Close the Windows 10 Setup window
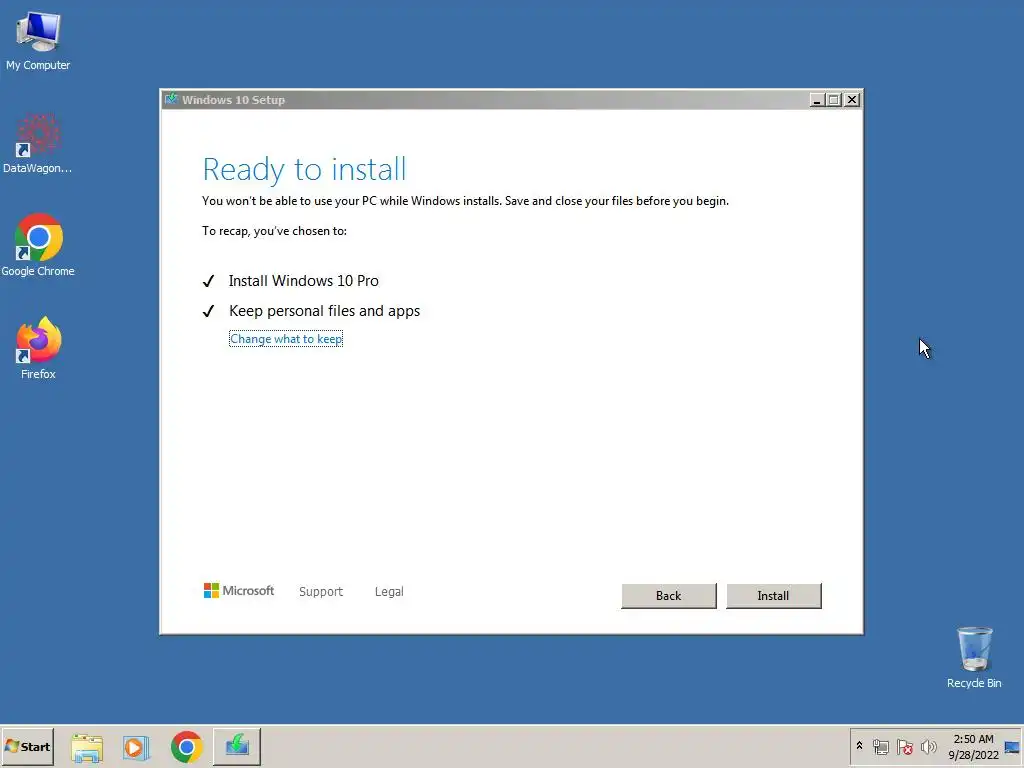 (852, 100)
